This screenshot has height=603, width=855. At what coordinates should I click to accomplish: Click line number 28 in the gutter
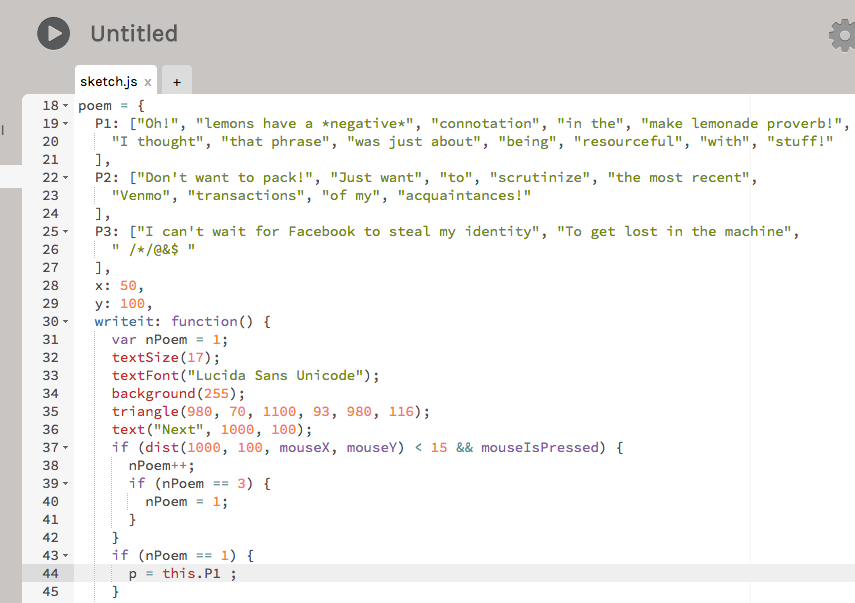pos(51,286)
